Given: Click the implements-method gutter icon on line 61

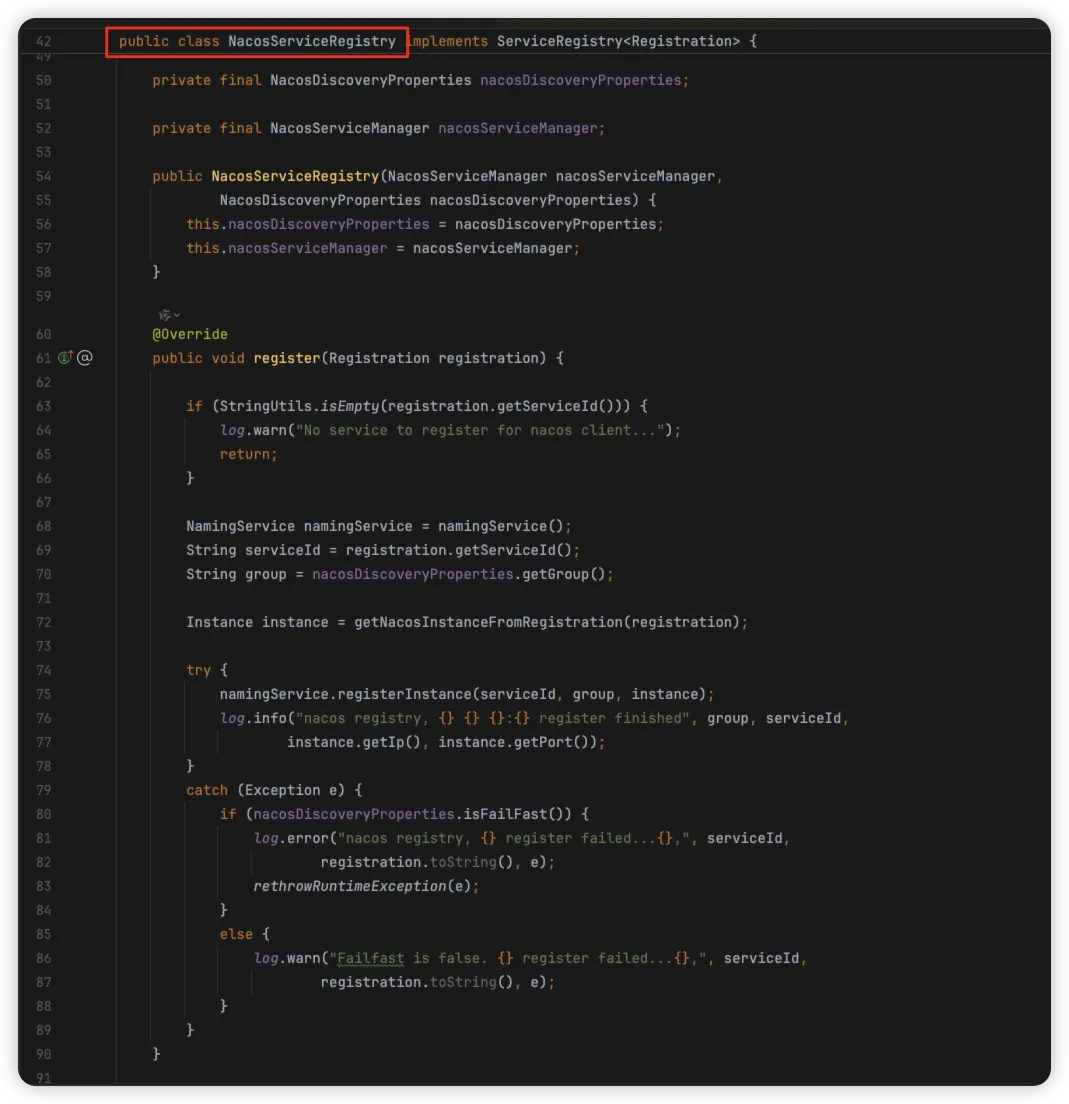Looking at the screenshot, I should (66, 358).
